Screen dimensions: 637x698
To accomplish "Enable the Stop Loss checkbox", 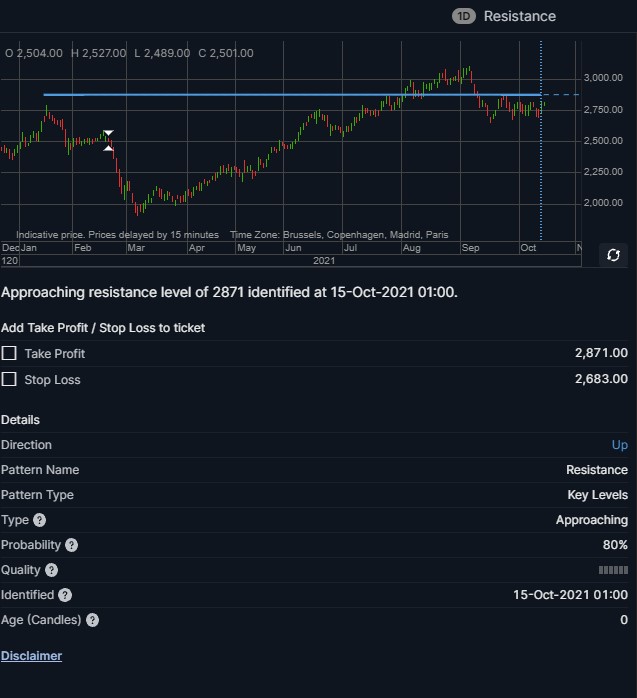I will click(x=9, y=379).
